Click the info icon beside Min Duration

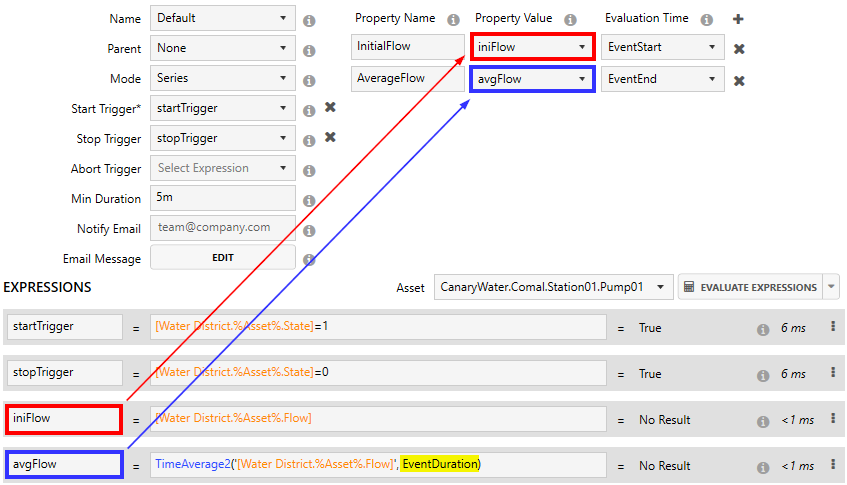(309, 201)
